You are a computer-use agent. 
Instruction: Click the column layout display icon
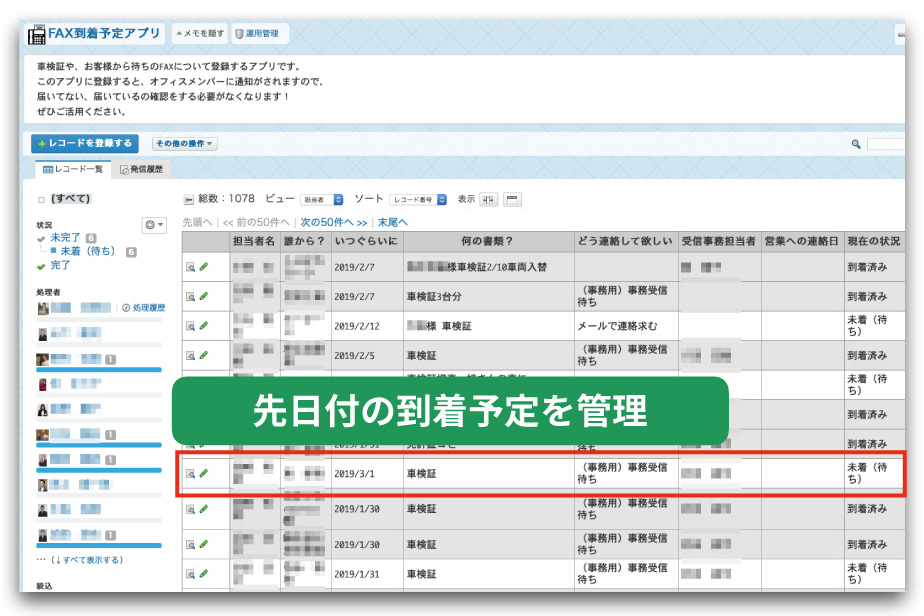[488, 200]
